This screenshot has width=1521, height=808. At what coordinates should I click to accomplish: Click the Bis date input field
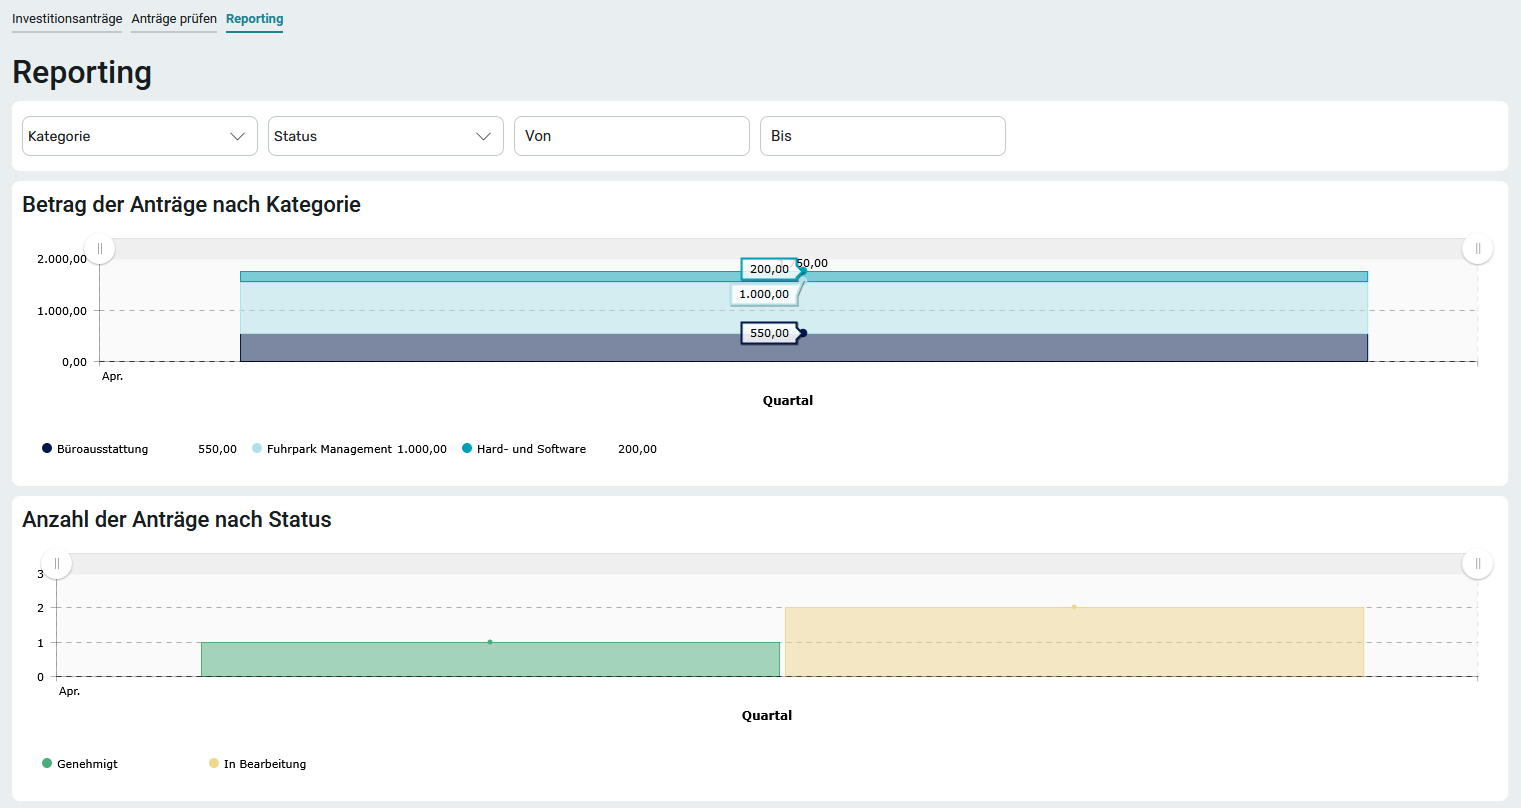pos(882,136)
